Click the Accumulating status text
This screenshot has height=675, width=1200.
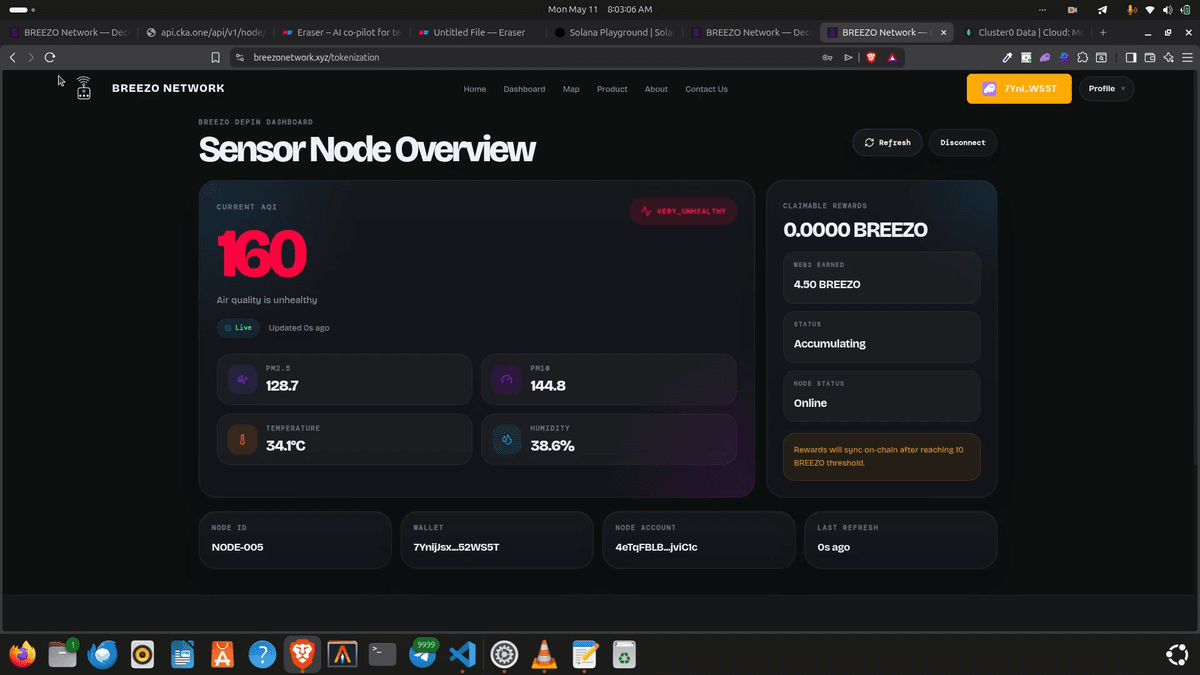point(830,343)
